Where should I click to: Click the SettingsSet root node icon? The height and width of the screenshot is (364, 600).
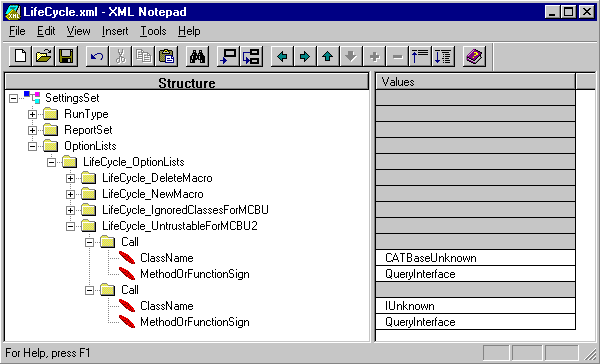(32, 98)
